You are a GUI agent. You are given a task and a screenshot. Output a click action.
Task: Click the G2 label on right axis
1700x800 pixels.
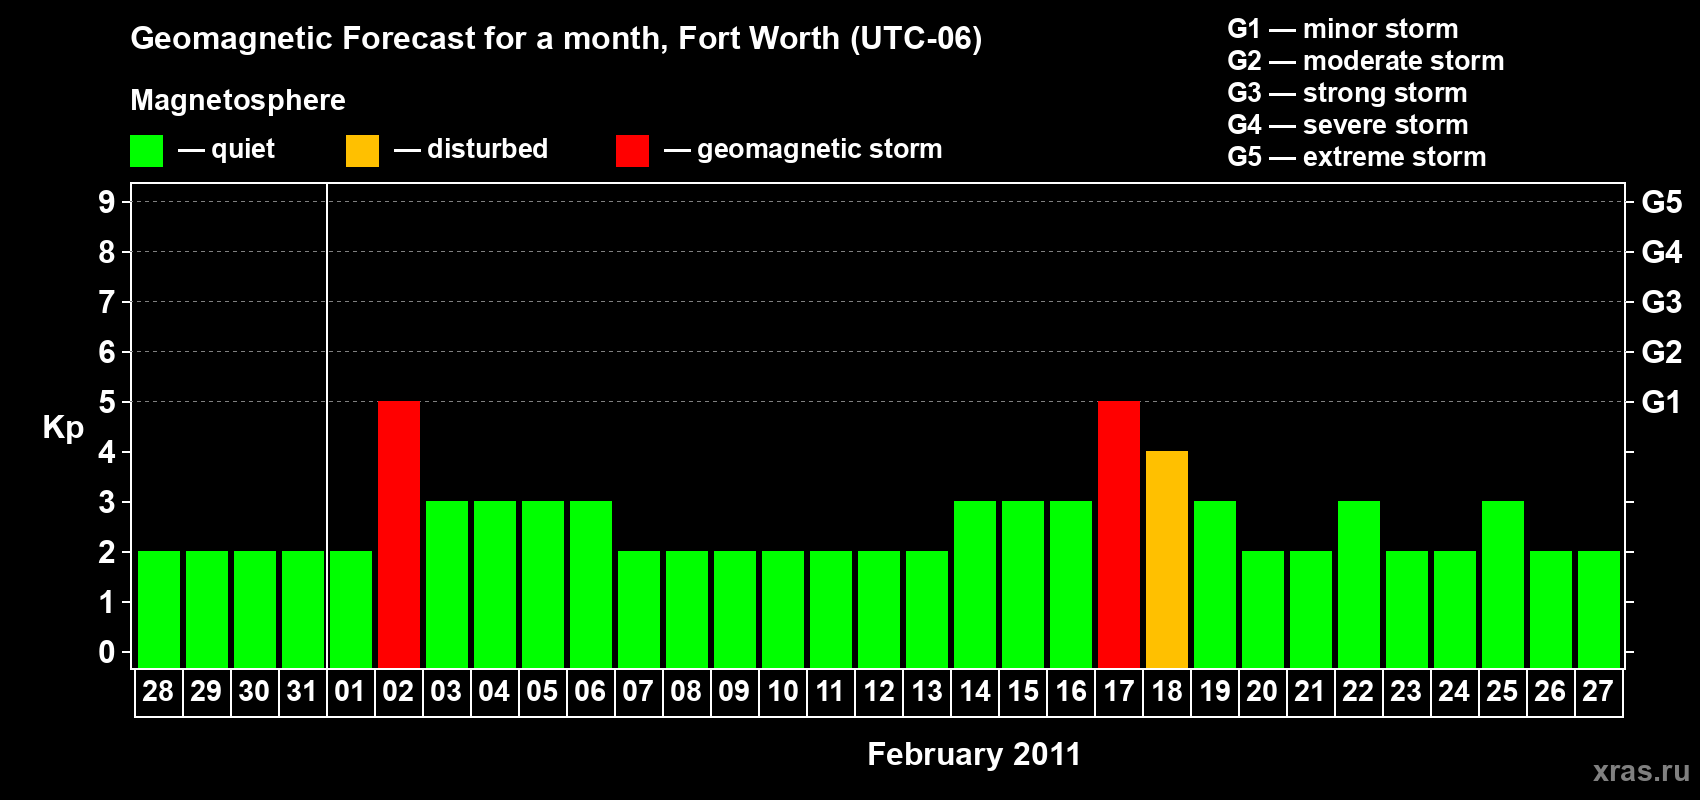coord(1661,352)
